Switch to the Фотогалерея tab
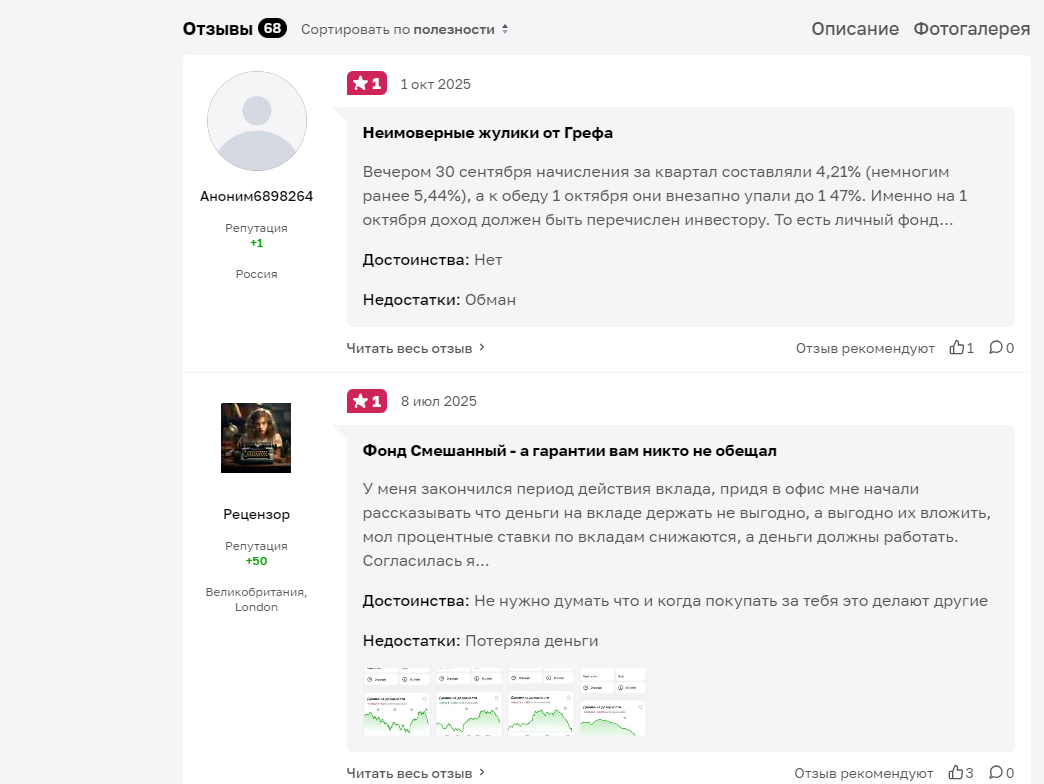Image resolution: width=1044 pixels, height=784 pixels. (971, 29)
